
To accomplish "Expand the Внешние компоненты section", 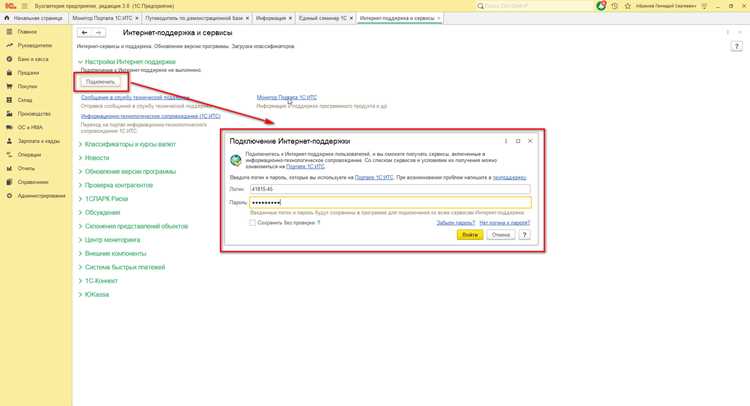I will [112, 253].
